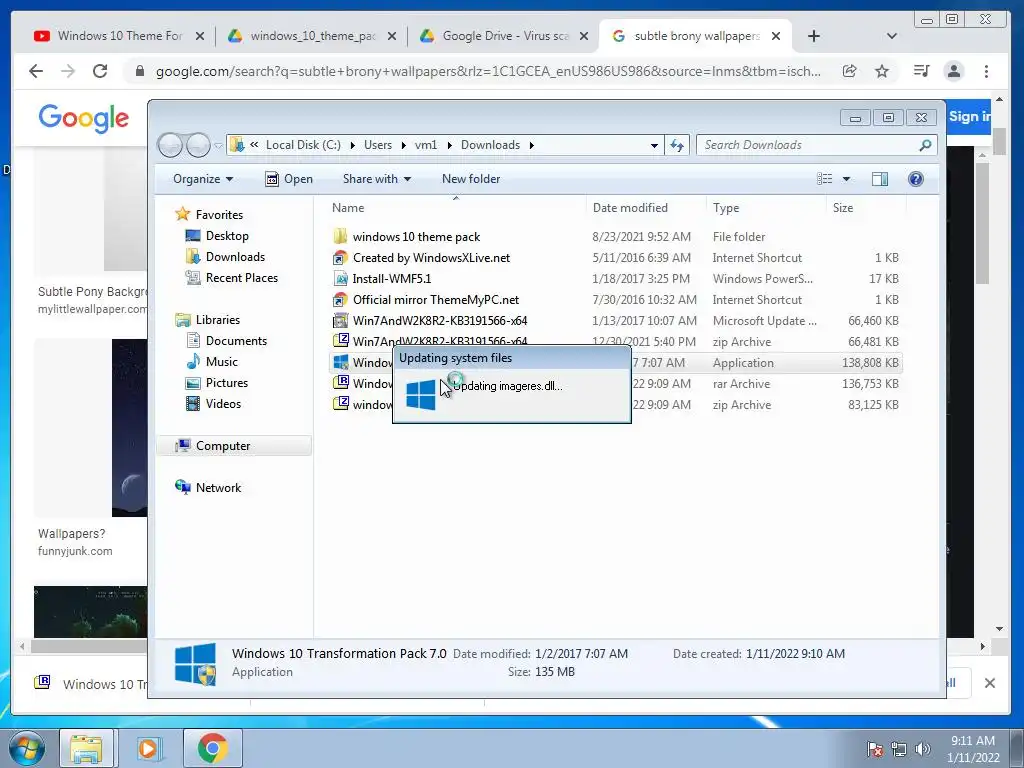Click vm1 in the breadcrumb path
Screen dimensions: 1024x768
click(426, 145)
